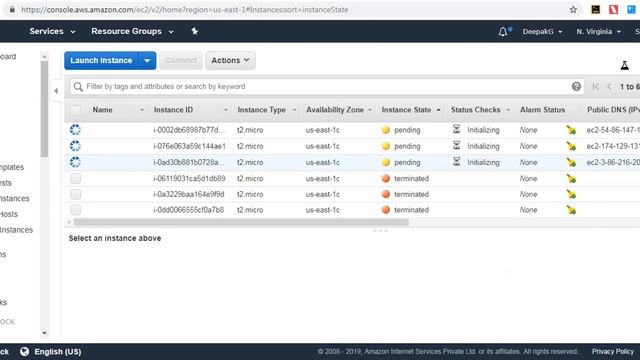Viewport: 640px width, 360px height.
Task: Click the red browser extension icon
Action: pyautogui.click(x=613, y=9)
